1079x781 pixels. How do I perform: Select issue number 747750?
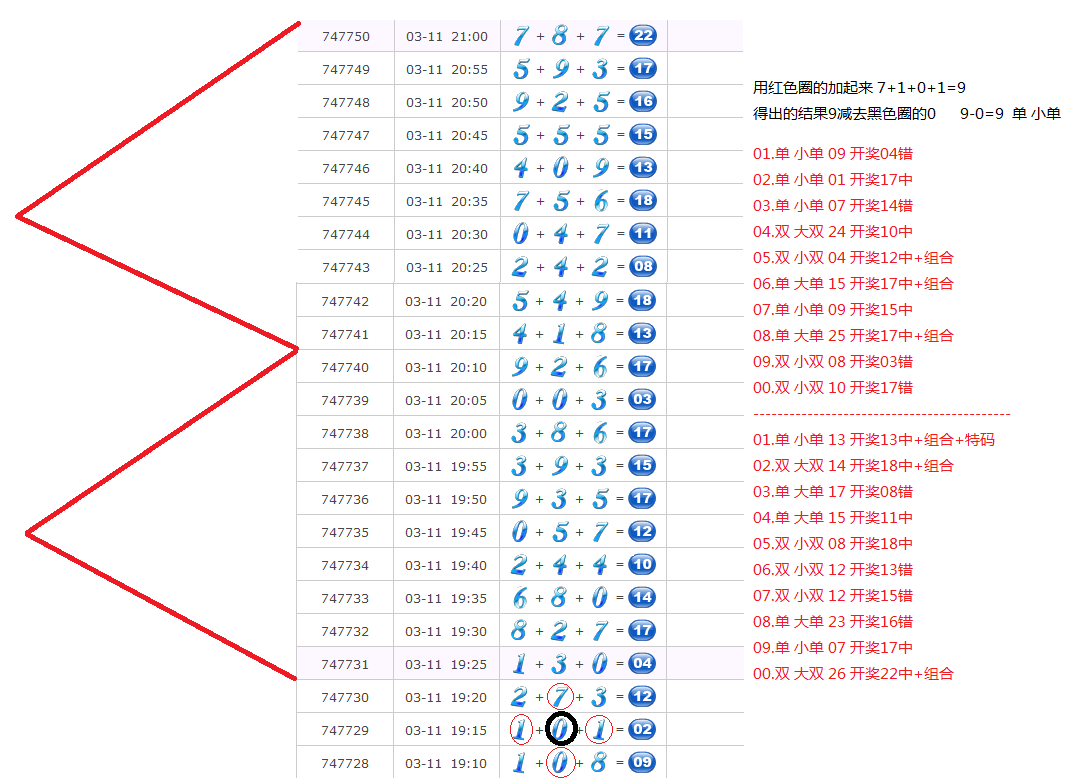(346, 37)
